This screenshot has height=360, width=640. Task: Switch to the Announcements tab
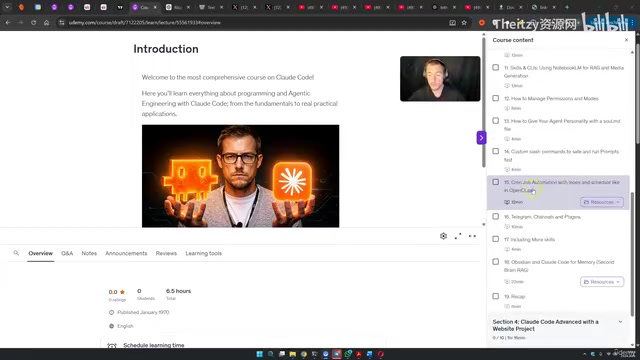tap(126, 253)
